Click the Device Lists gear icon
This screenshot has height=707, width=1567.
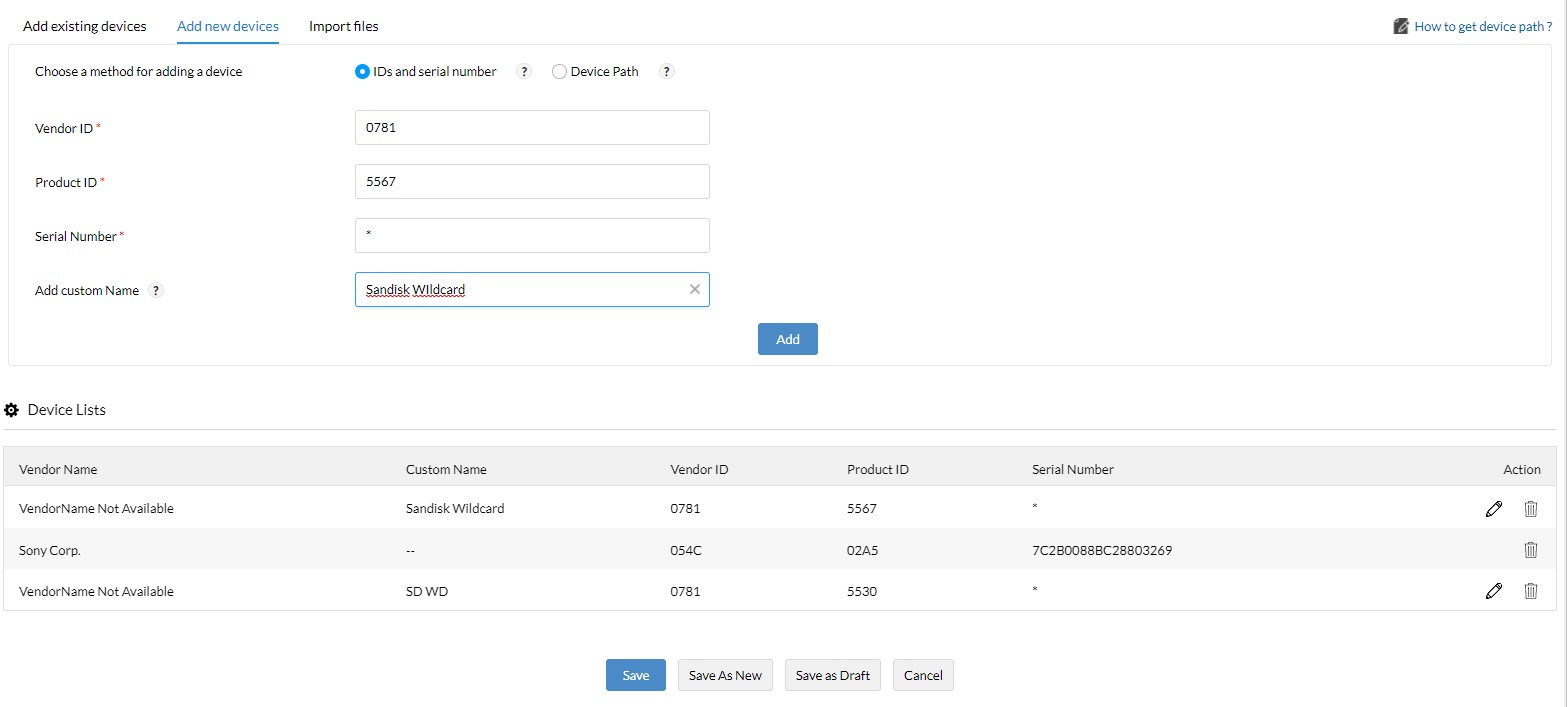pos(12,410)
